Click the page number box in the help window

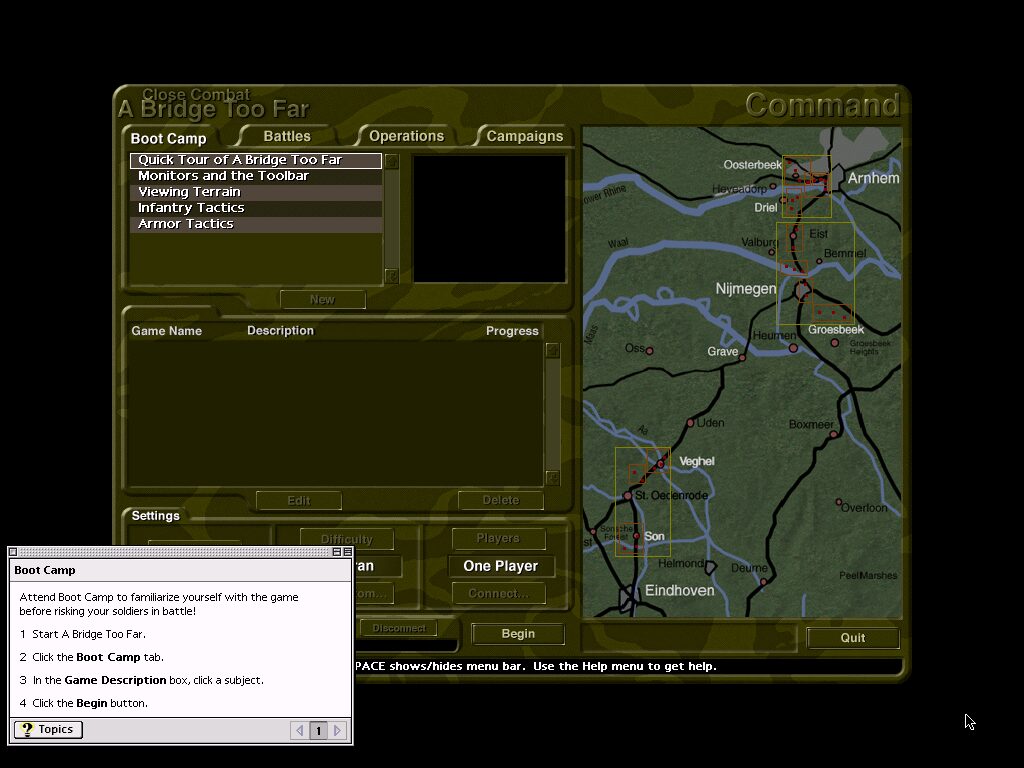pos(318,730)
